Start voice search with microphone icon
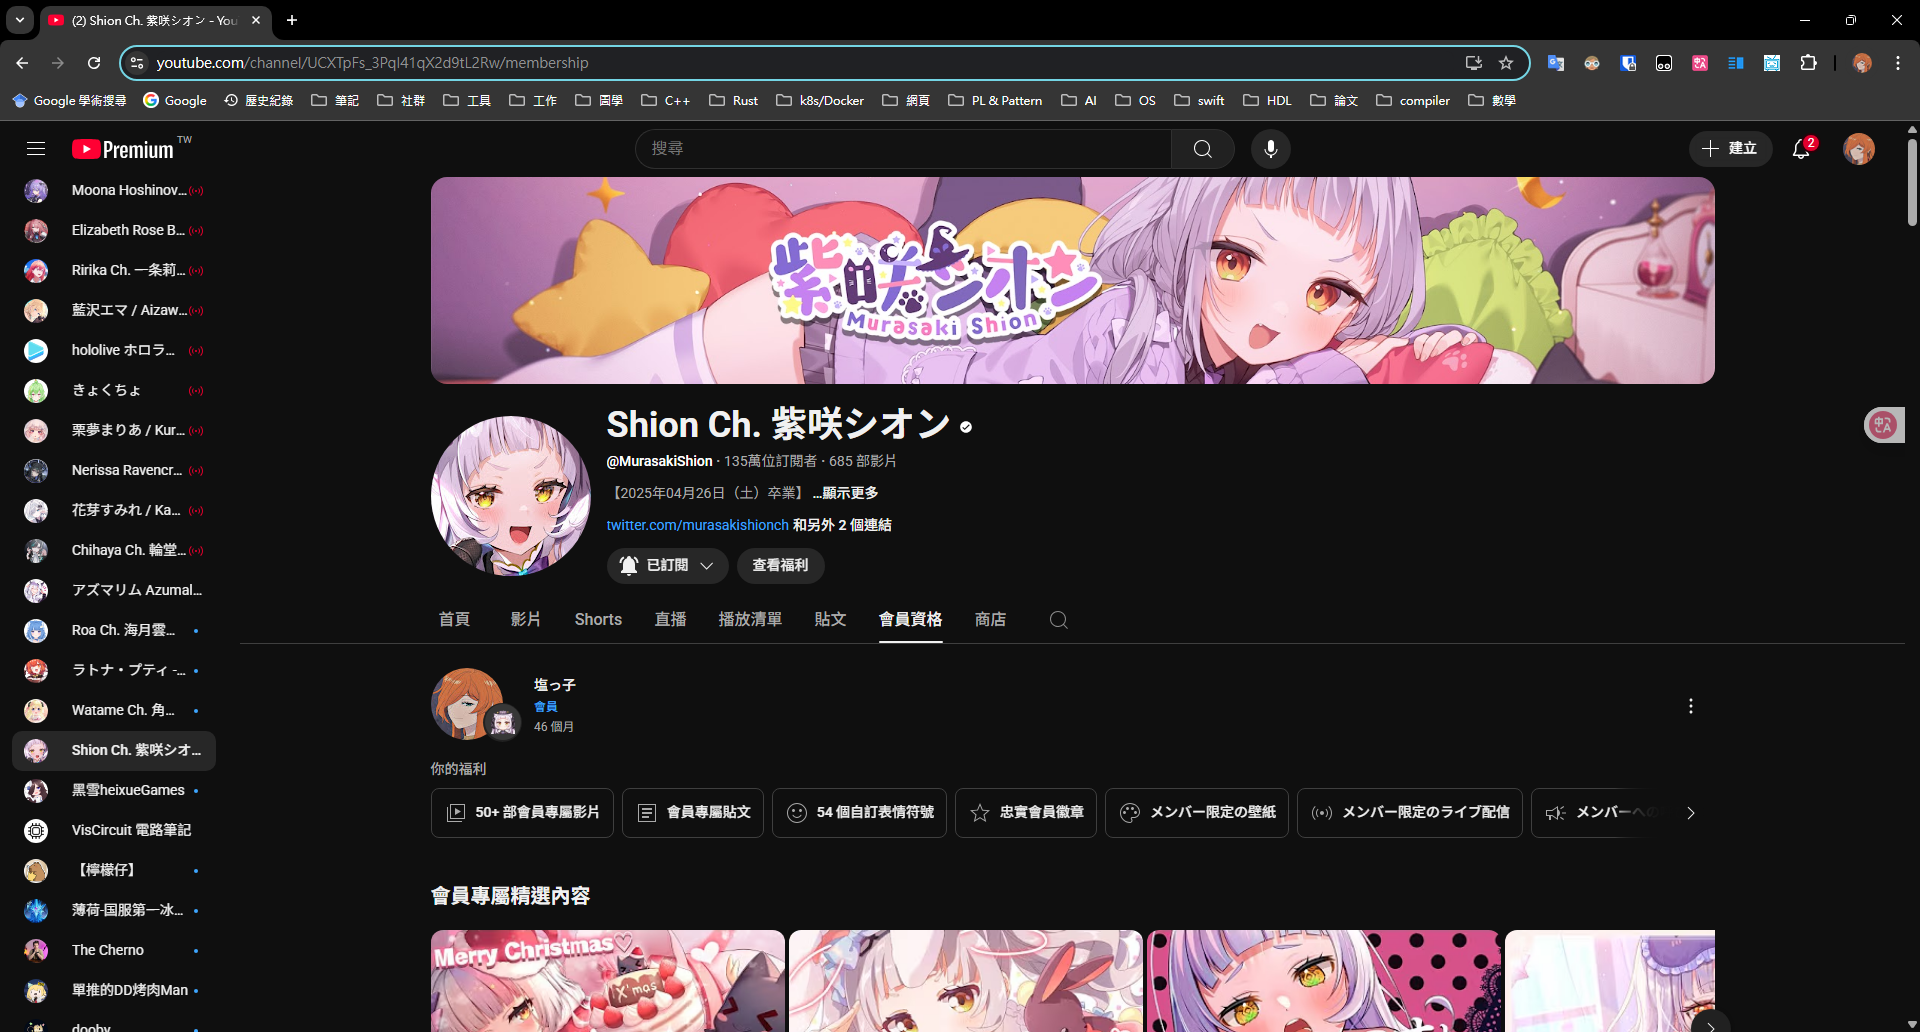Screen dimensions: 1920x1032 coord(1271,149)
